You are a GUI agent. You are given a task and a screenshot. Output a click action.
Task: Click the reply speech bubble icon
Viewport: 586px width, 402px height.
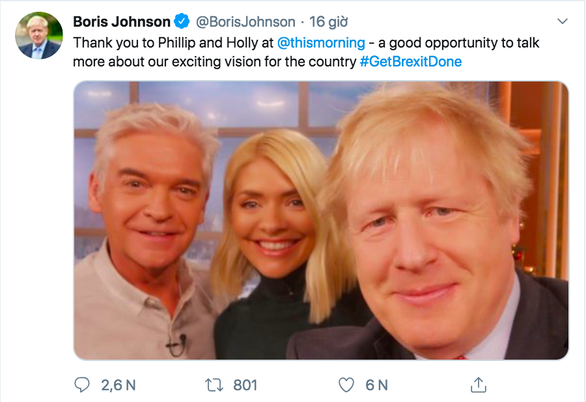coord(82,385)
